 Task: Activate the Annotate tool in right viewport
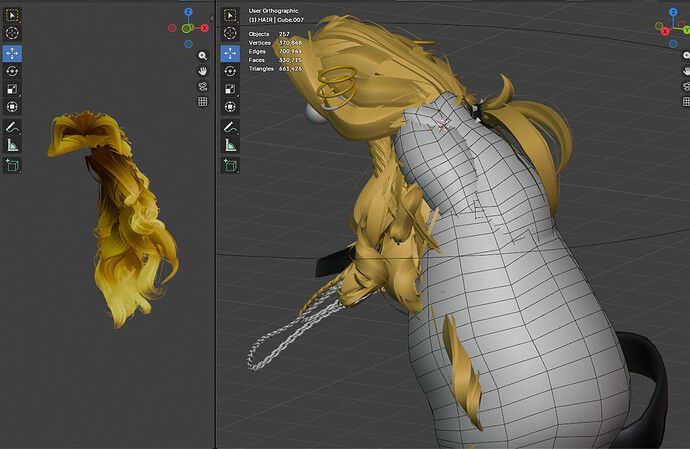point(230,127)
